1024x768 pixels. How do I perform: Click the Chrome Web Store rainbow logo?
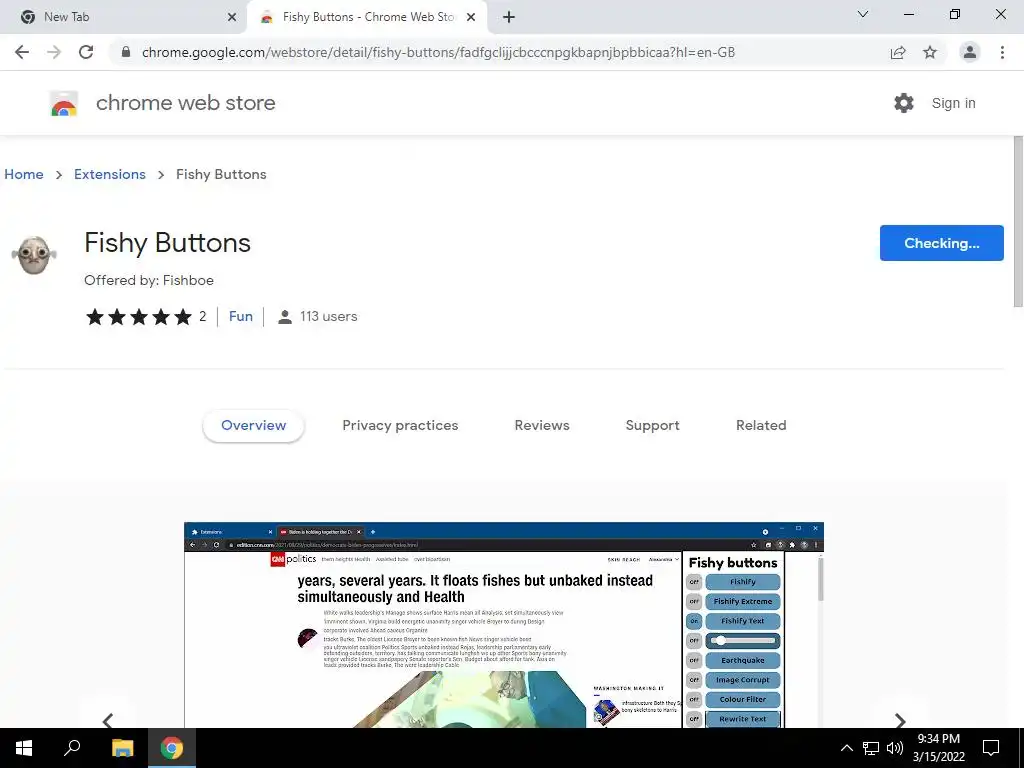(x=64, y=103)
